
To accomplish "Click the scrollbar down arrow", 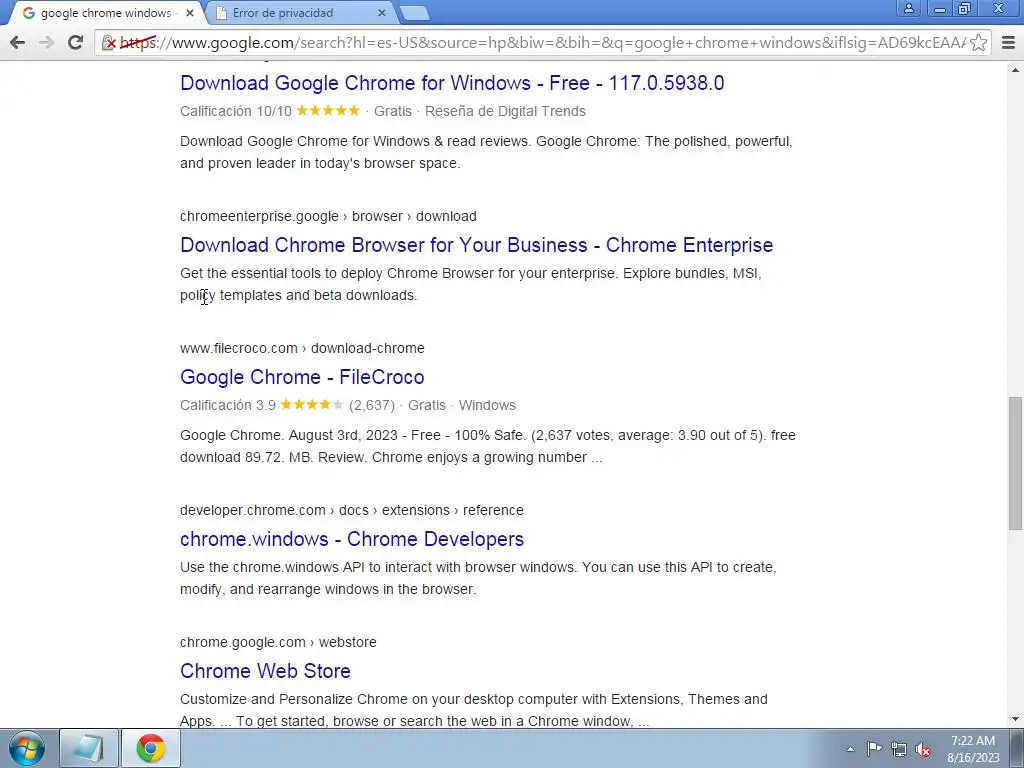I will (1015, 720).
